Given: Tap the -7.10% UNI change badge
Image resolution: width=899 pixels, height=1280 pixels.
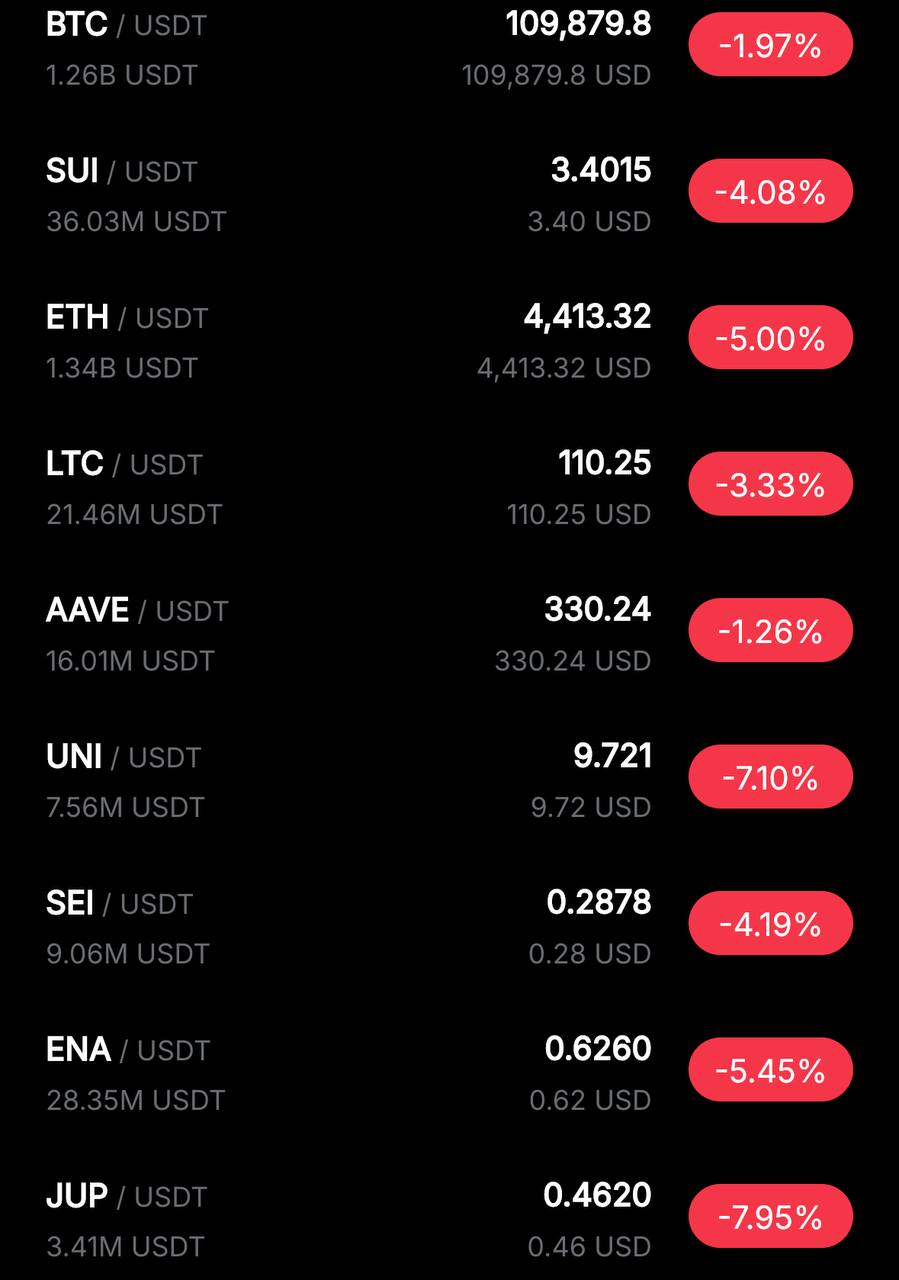Looking at the screenshot, I should pyautogui.click(x=770, y=777).
